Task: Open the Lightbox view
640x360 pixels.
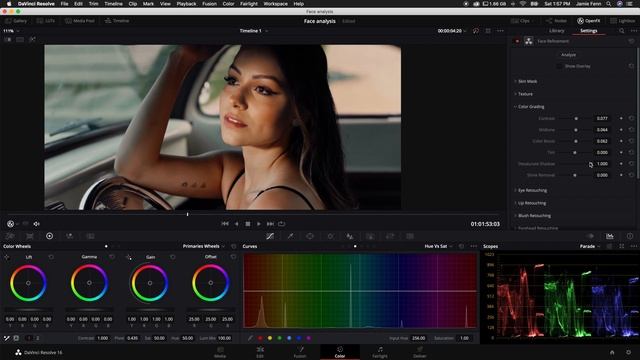Action: (x=623, y=21)
